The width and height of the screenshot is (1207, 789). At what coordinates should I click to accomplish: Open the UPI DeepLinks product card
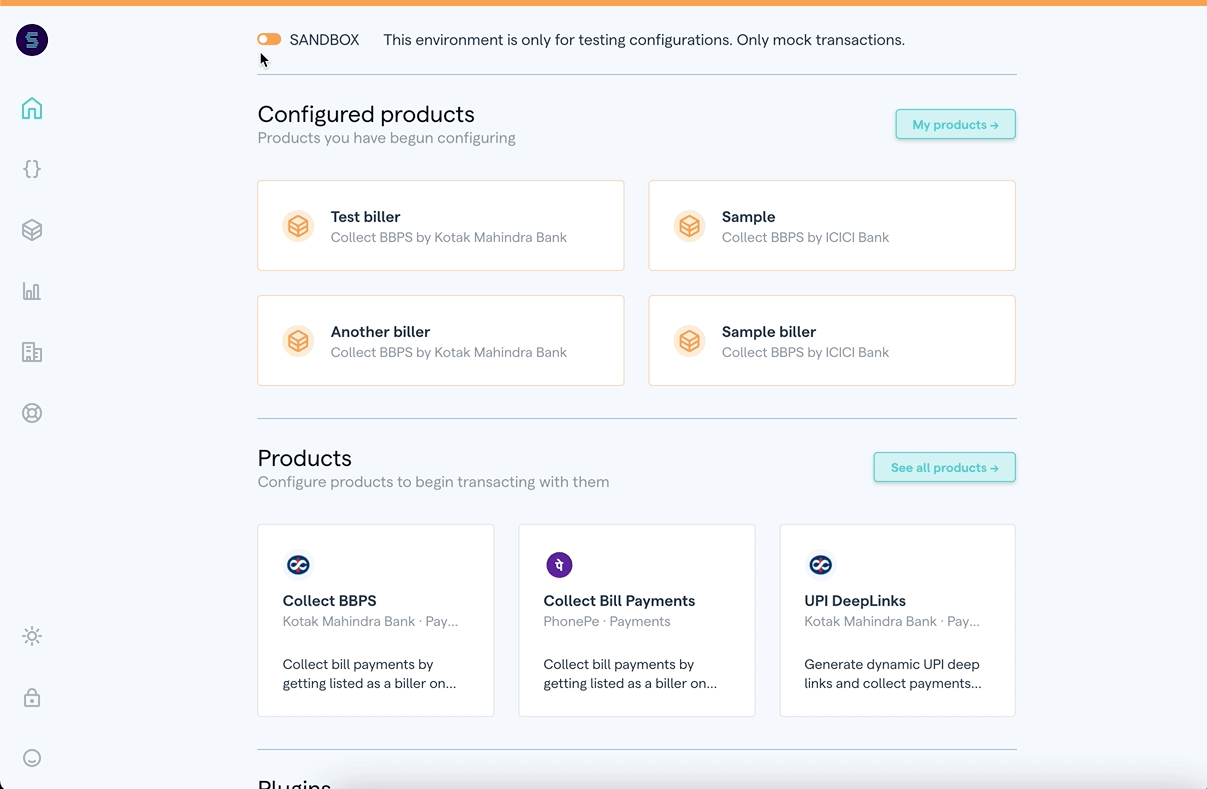click(x=897, y=620)
